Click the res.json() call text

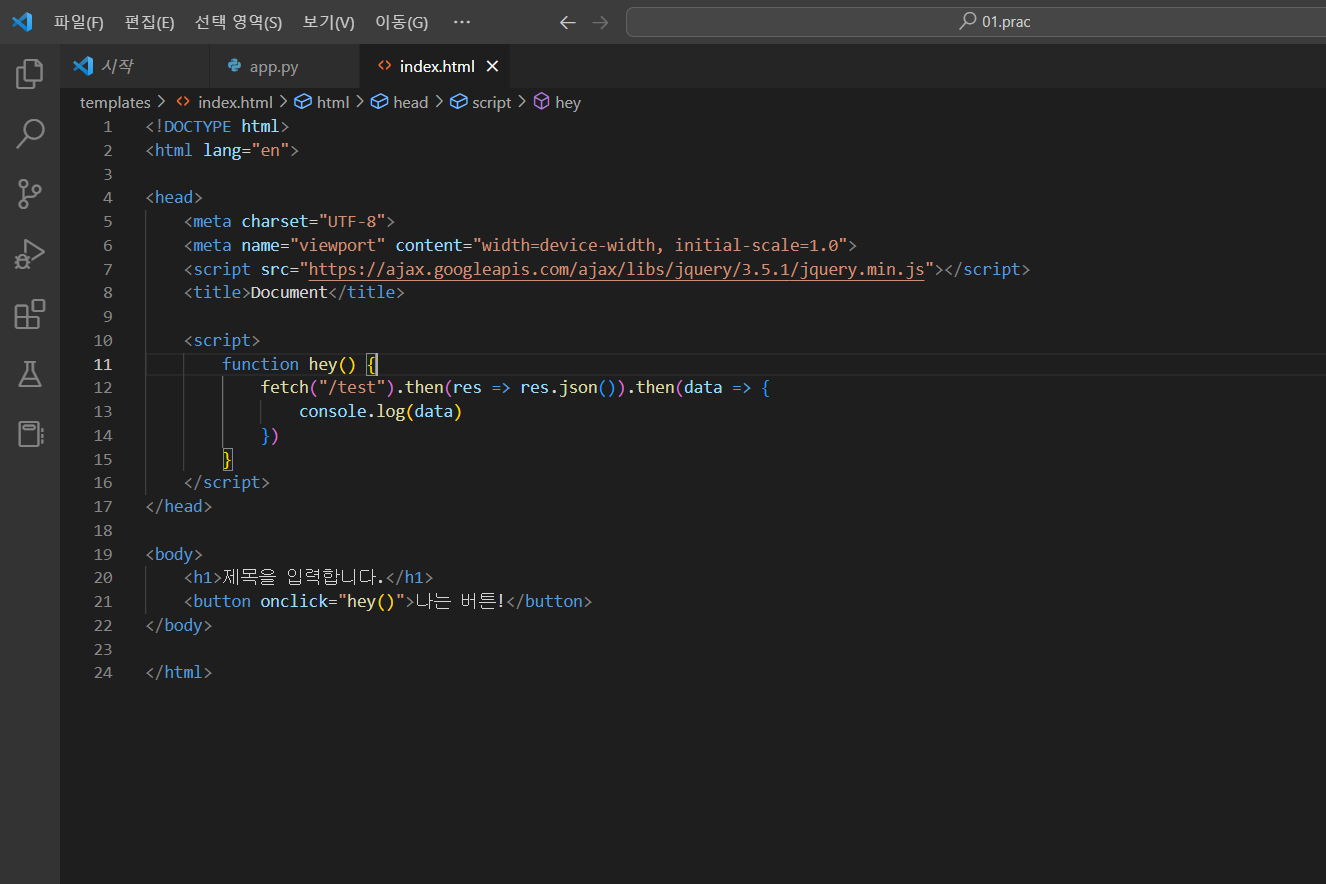pos(568,387)
